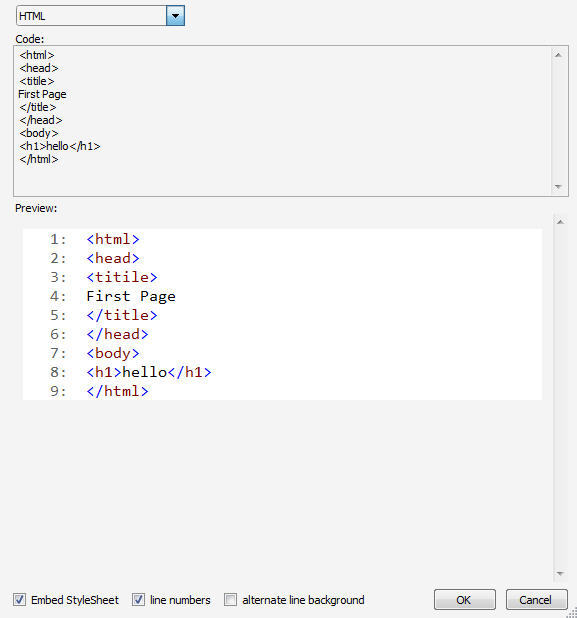Screen dimensions: 577x618
Task: Click '<h1>hello</h1>' line in Code box
Action: (60, 146)
